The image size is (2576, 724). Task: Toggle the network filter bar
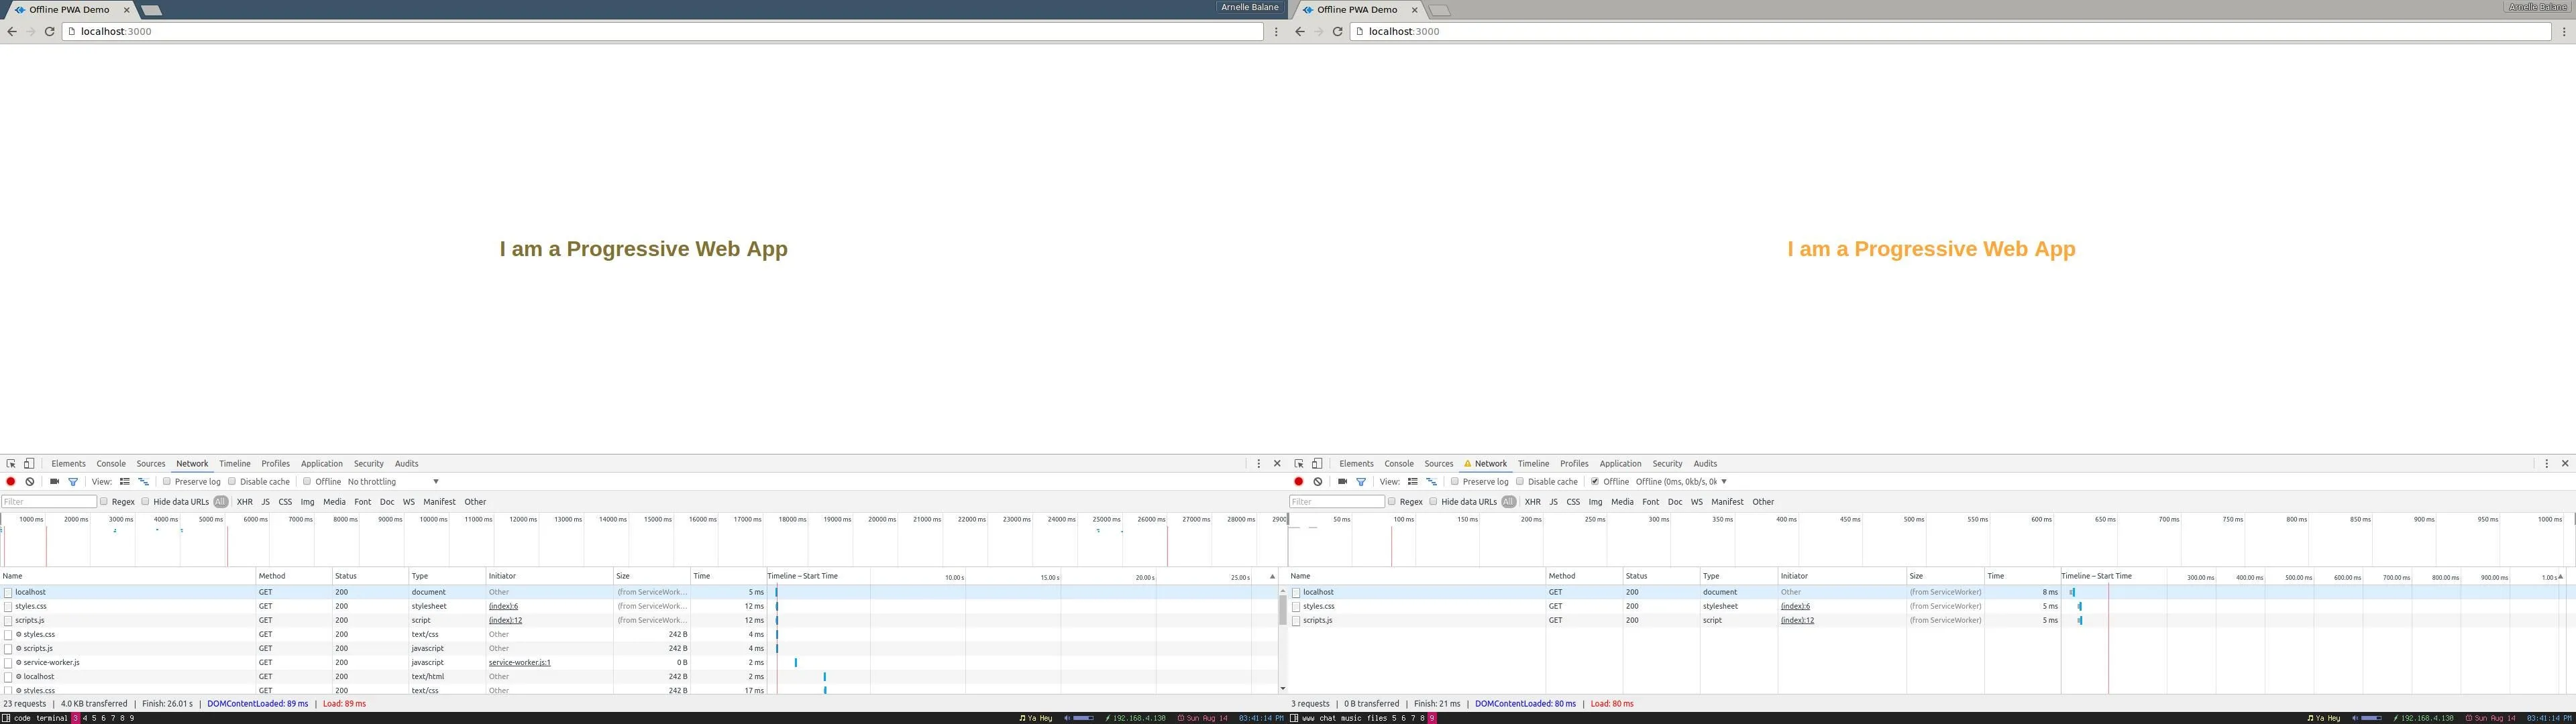(x=73, y=481)
